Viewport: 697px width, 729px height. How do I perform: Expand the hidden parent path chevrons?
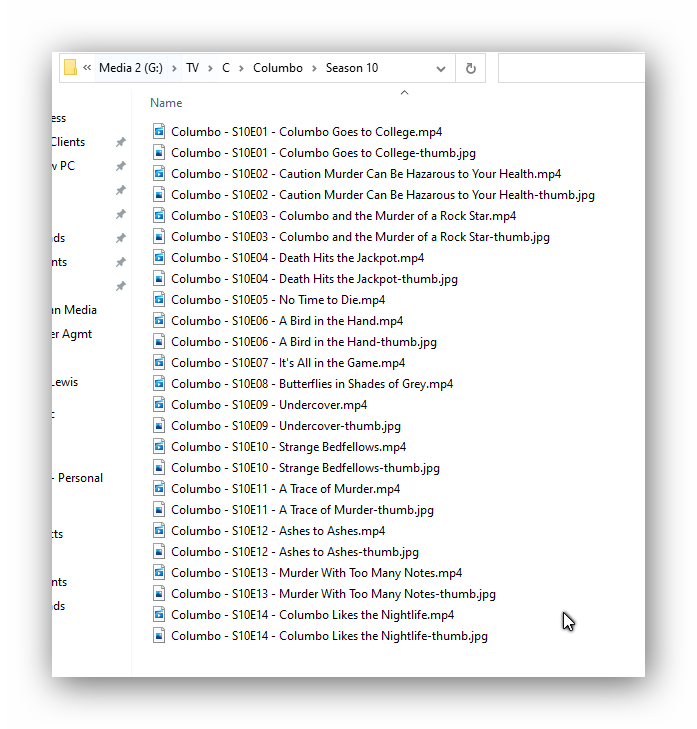(x=87, y=68)
